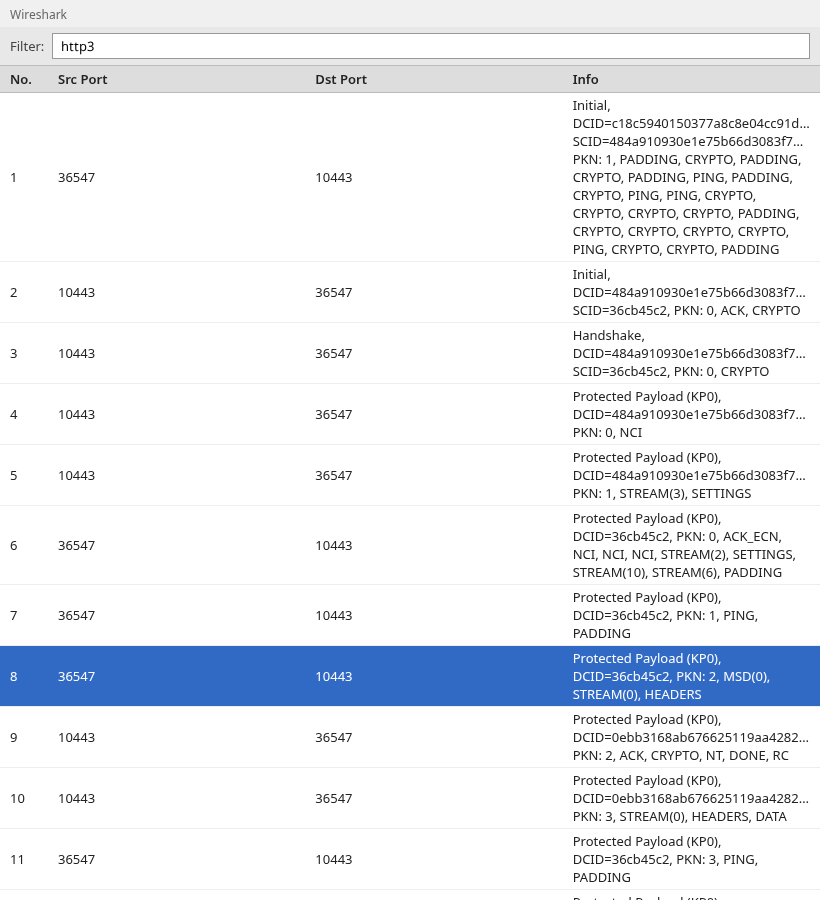Click Info text PKN: 1, PING, PADDING in packet 7
The width and height of the screenshot is (820, 900).
click(665, 615)
